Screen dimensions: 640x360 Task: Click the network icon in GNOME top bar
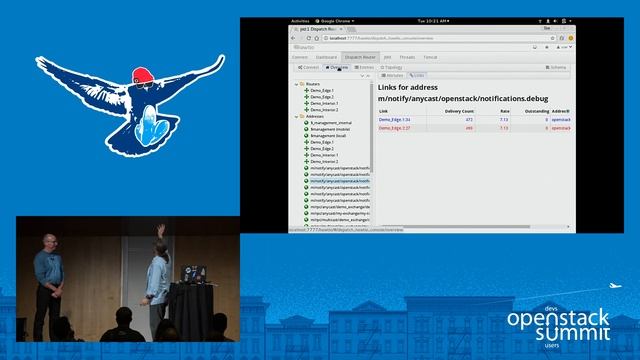pos(540,21)
